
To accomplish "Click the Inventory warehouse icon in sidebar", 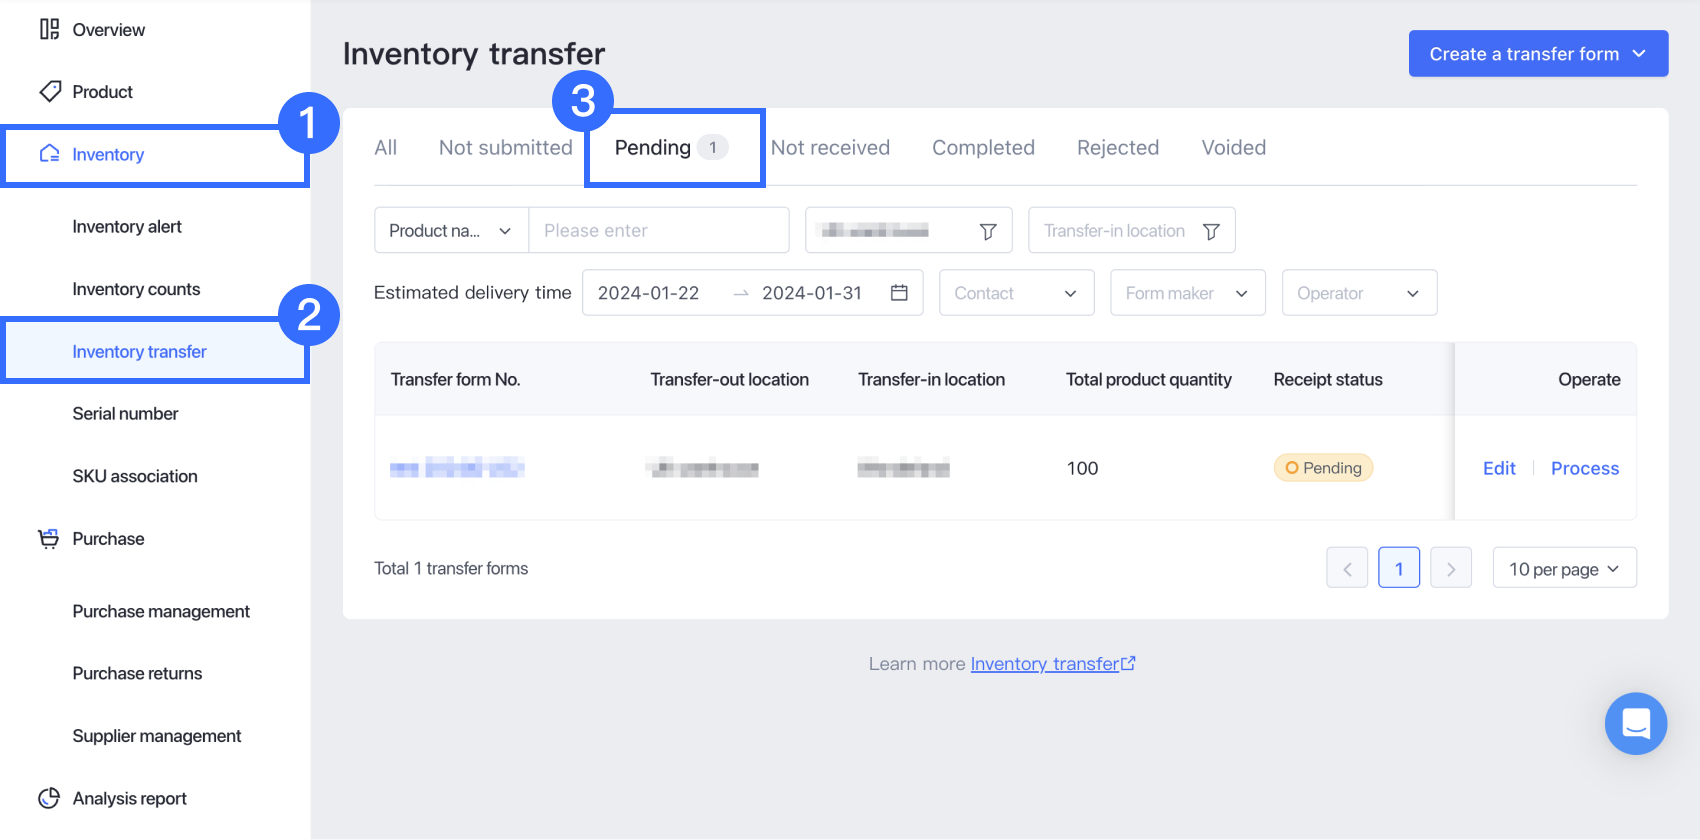I will 49,154.
